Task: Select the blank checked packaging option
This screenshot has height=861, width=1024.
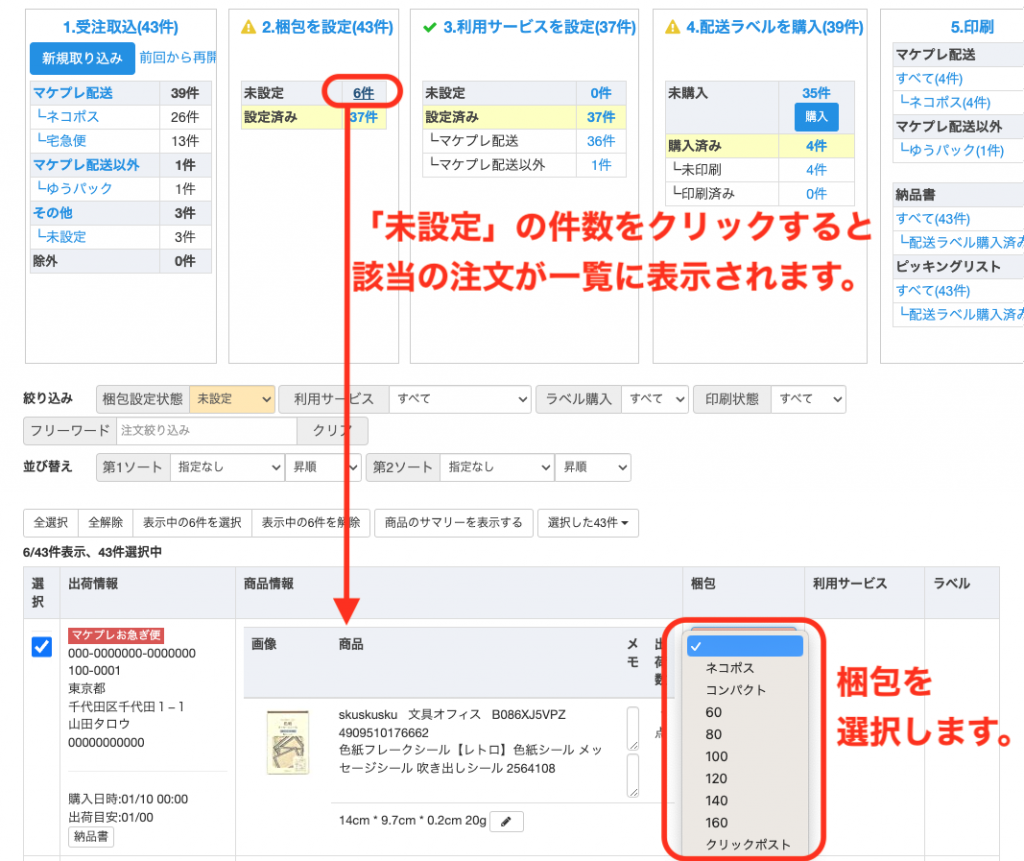Action: (x=744, y=646)
